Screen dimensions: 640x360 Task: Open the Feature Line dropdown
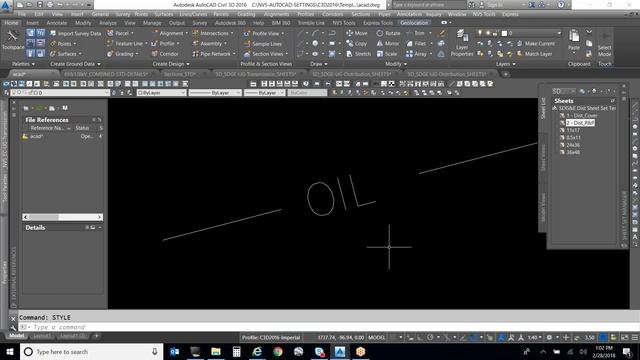(x=127, y=44)
